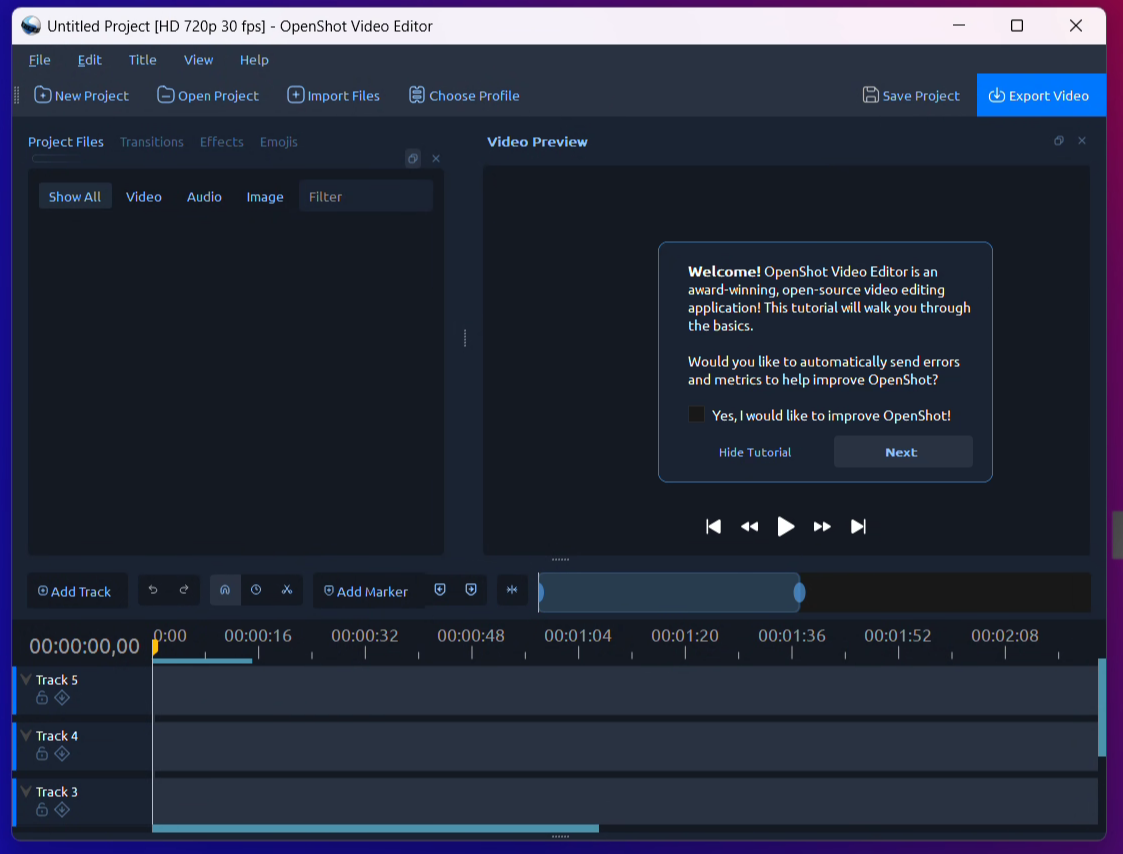
Task: Click the undo arrow icon
Action: tap(153, 590)
